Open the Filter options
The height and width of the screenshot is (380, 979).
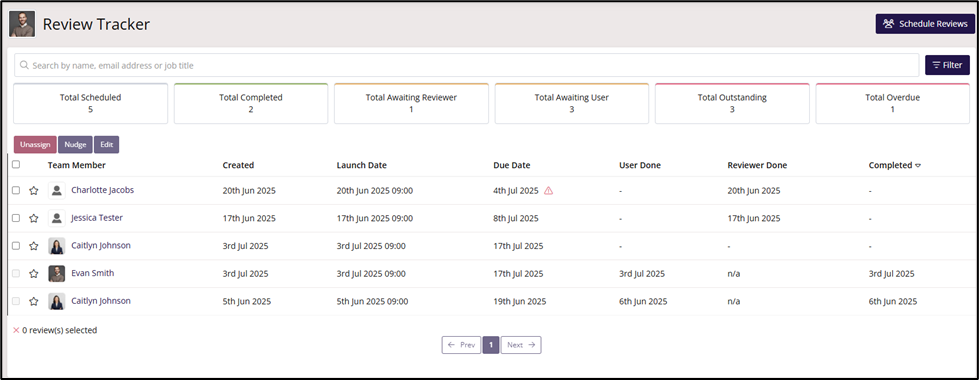point(947,65)
